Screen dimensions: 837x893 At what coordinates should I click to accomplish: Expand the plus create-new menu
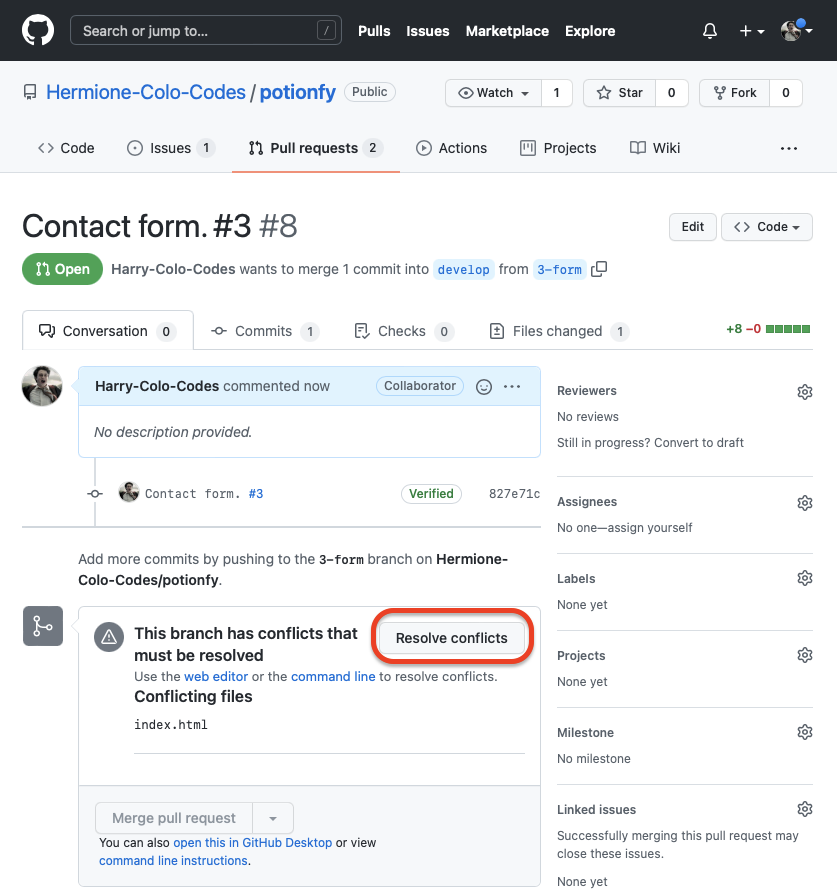pyautogui.click(x=751, y=31)
